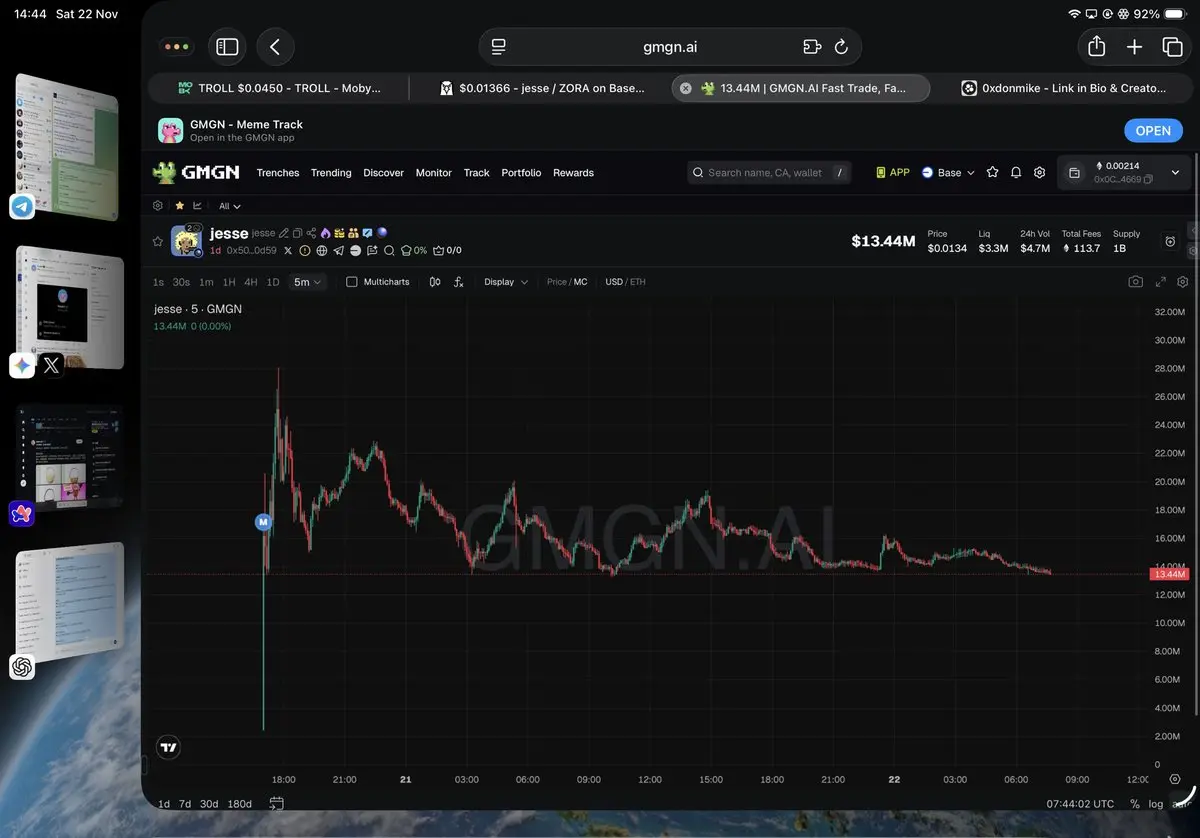The height and width of the screenshot is (838, 1200).
Task: Search jesse token with magnifier icon
Action: pyautogui.click(x=389, y=250)
